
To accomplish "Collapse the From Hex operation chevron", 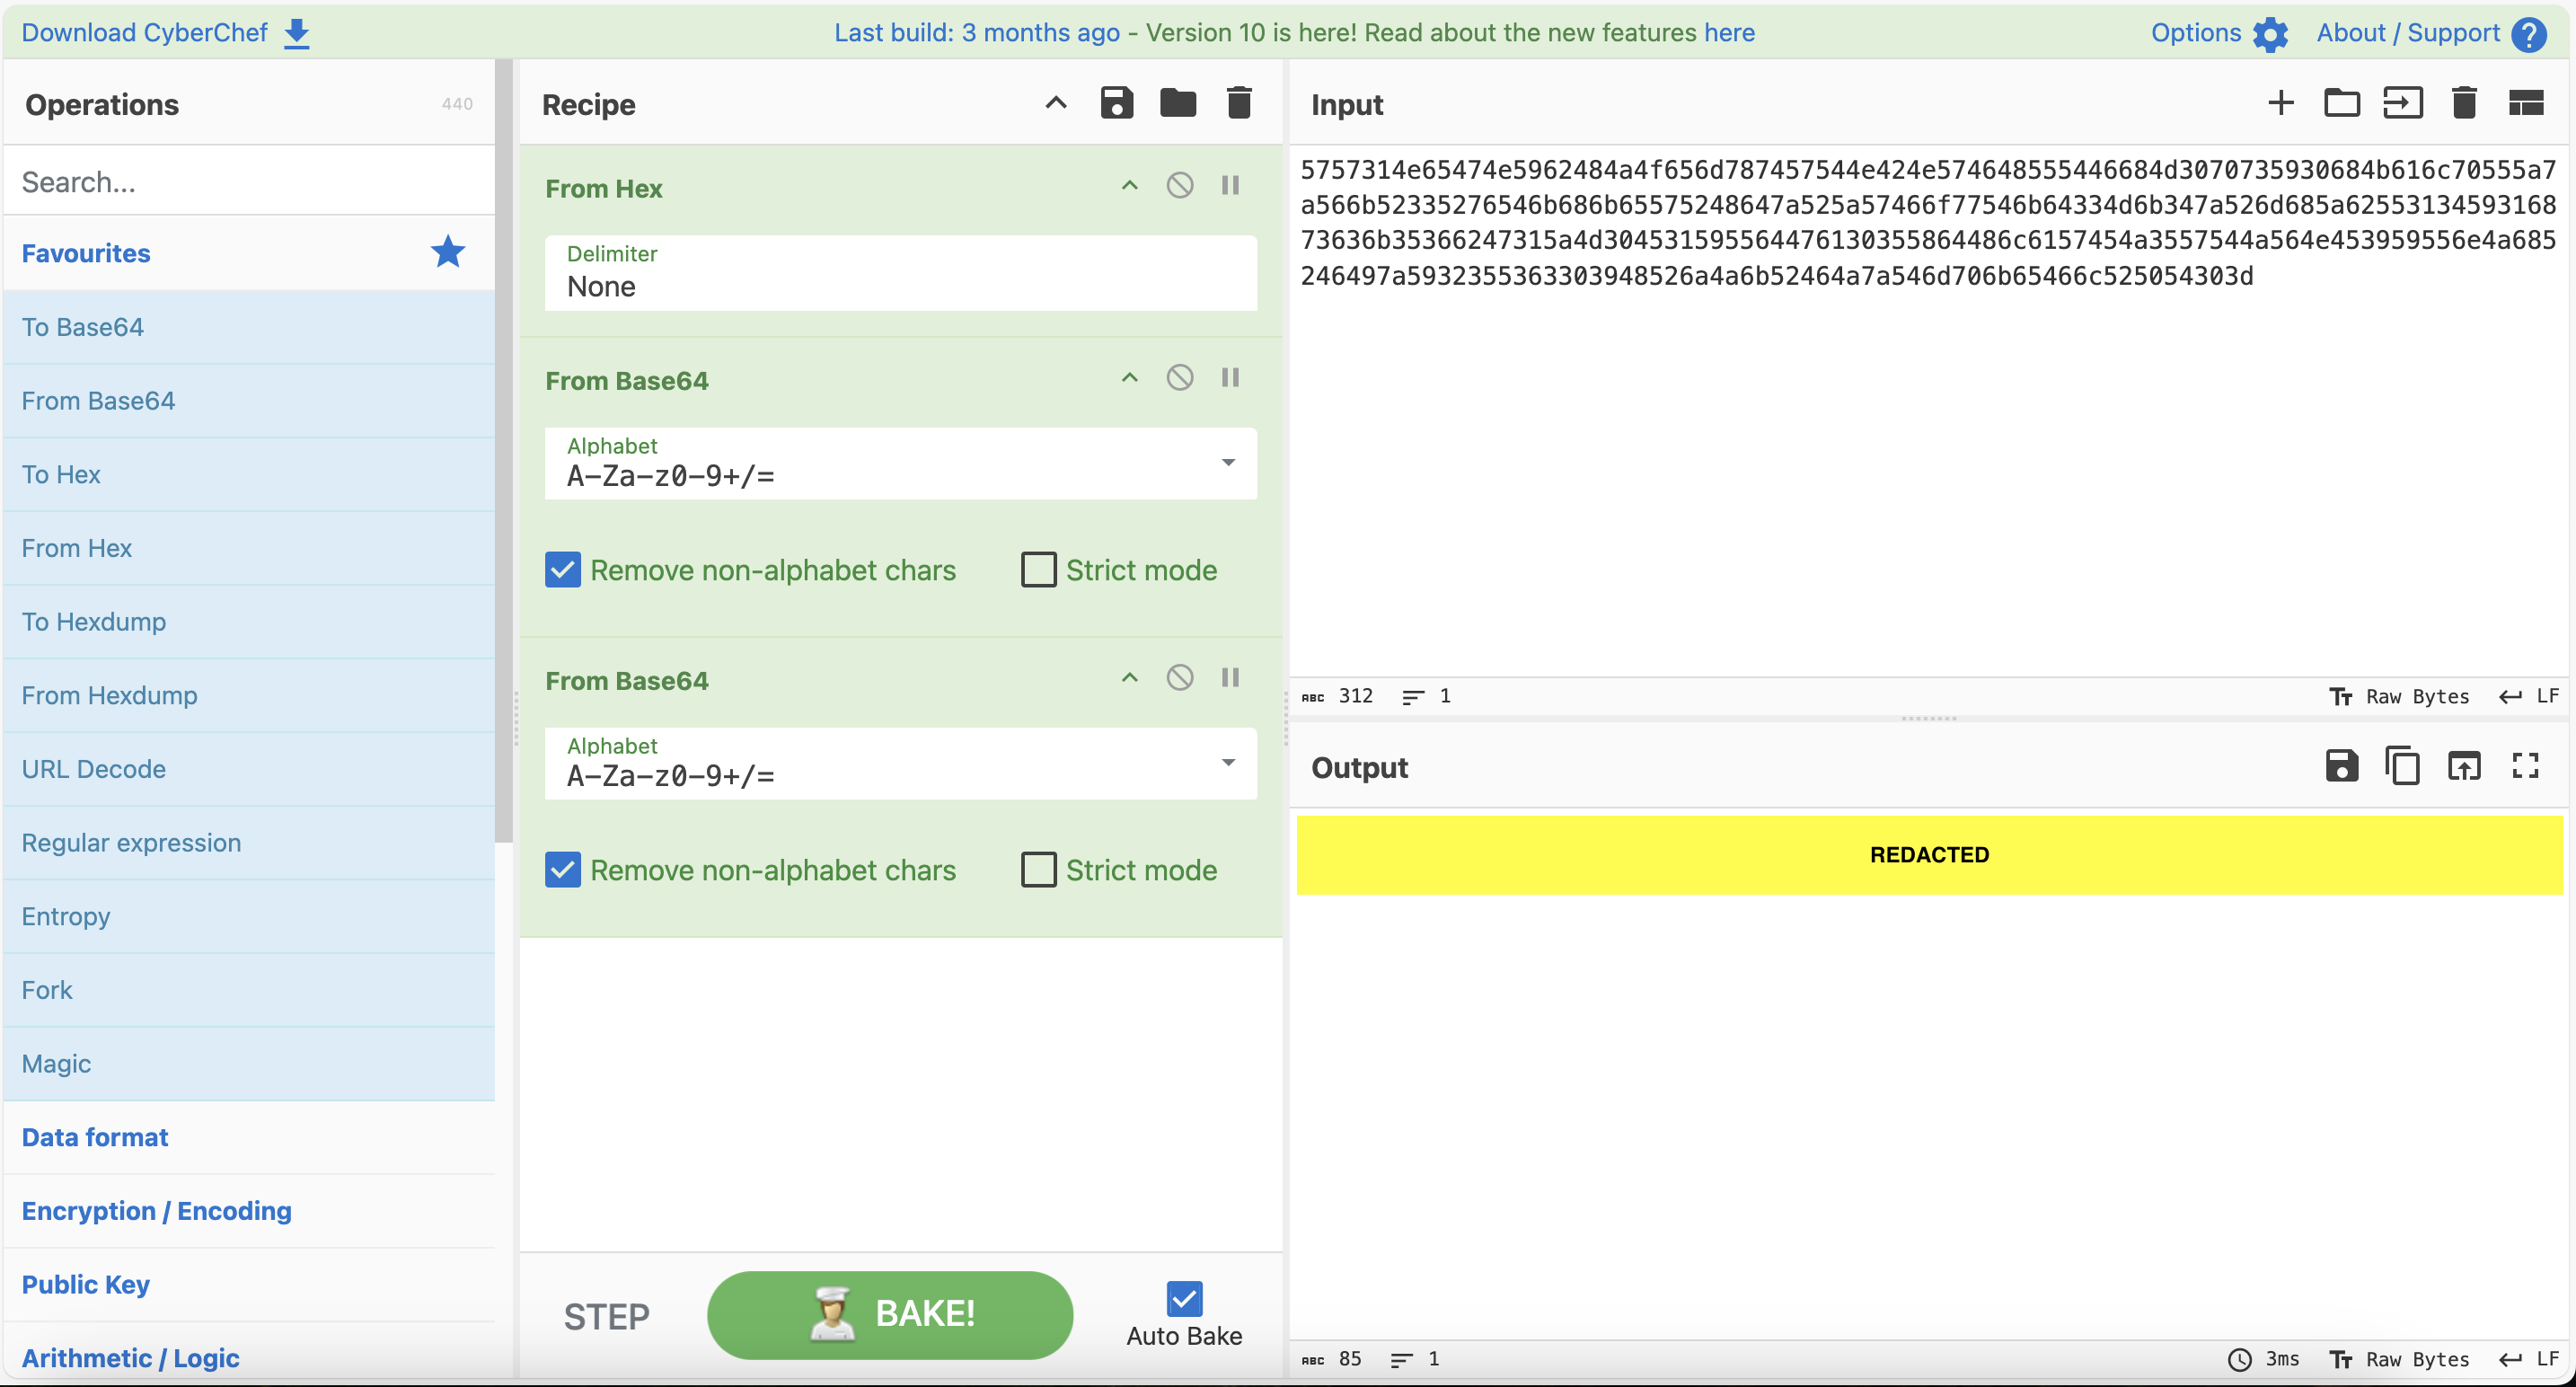I will click(x=1130, y=186).
